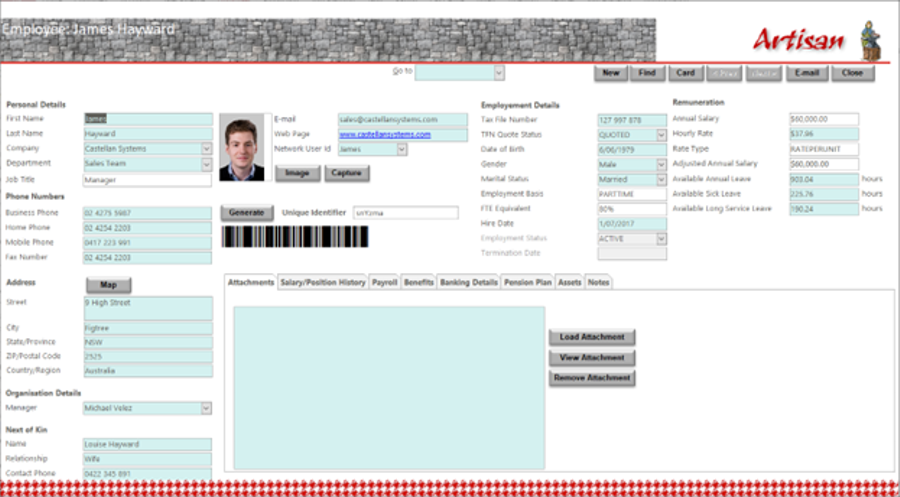
Task: Click the Home Phone field
Action: click(147, 228)
